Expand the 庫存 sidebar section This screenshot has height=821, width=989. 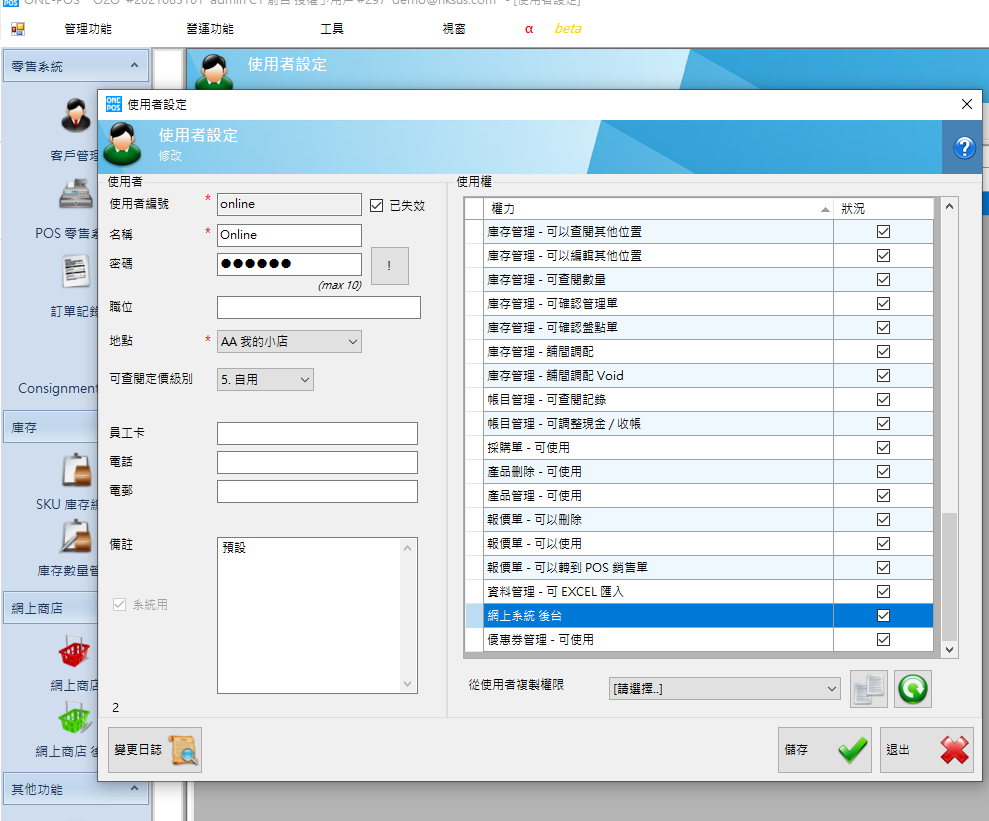pos(50,427)
